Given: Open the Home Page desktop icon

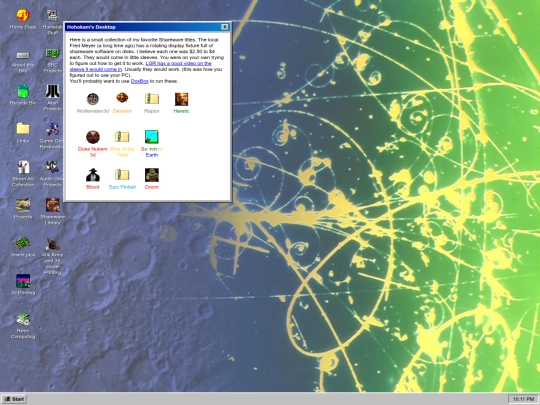Looking at the screenshot, I should [23, 19].
